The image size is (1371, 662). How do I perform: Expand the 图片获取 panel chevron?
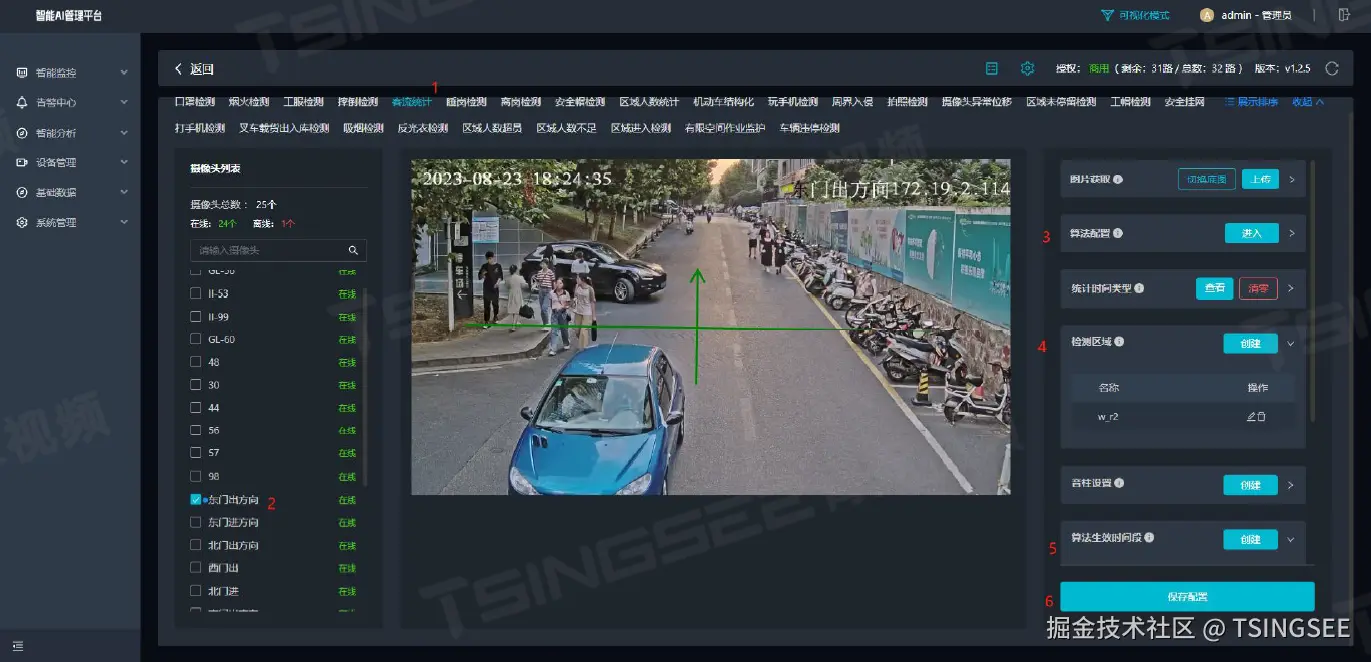1291,180
